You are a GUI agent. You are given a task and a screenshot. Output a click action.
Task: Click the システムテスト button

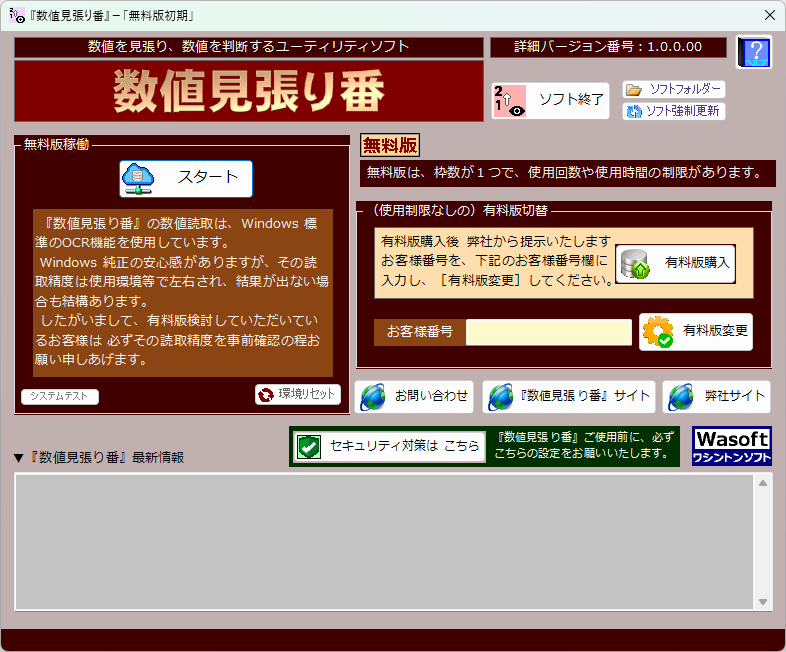(x=60, y=396)
